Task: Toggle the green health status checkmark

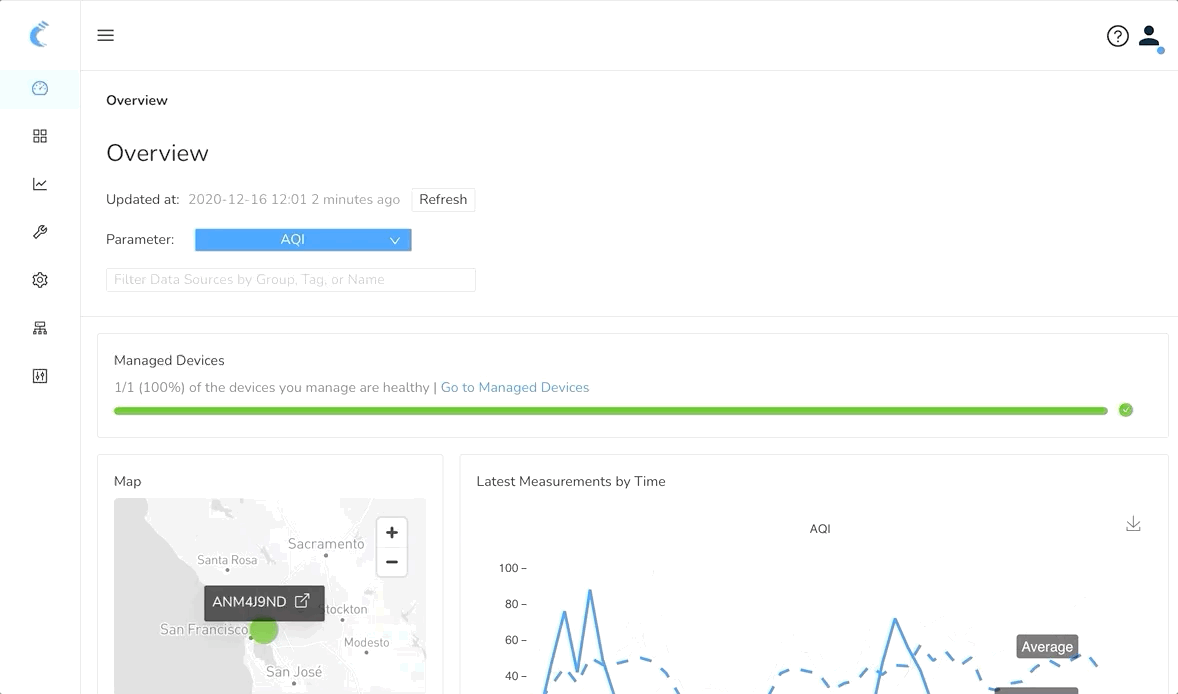Action: point(1125,410)
